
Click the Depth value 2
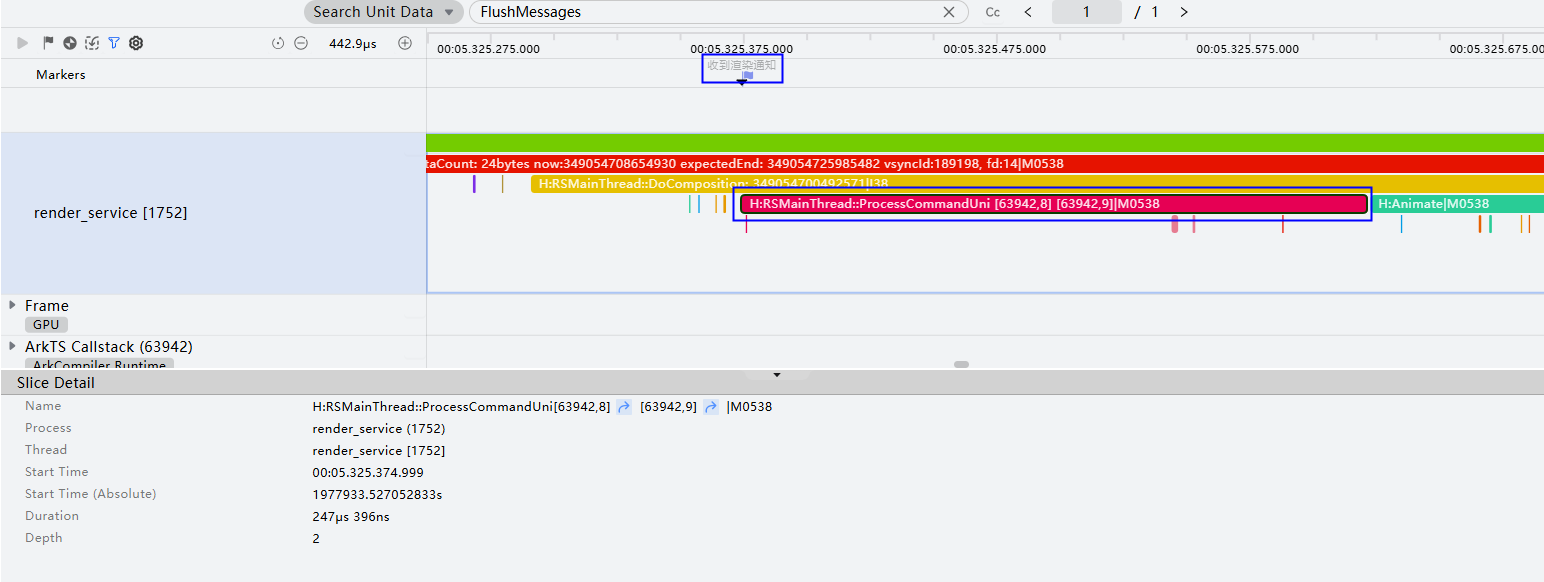coord(316,538)
